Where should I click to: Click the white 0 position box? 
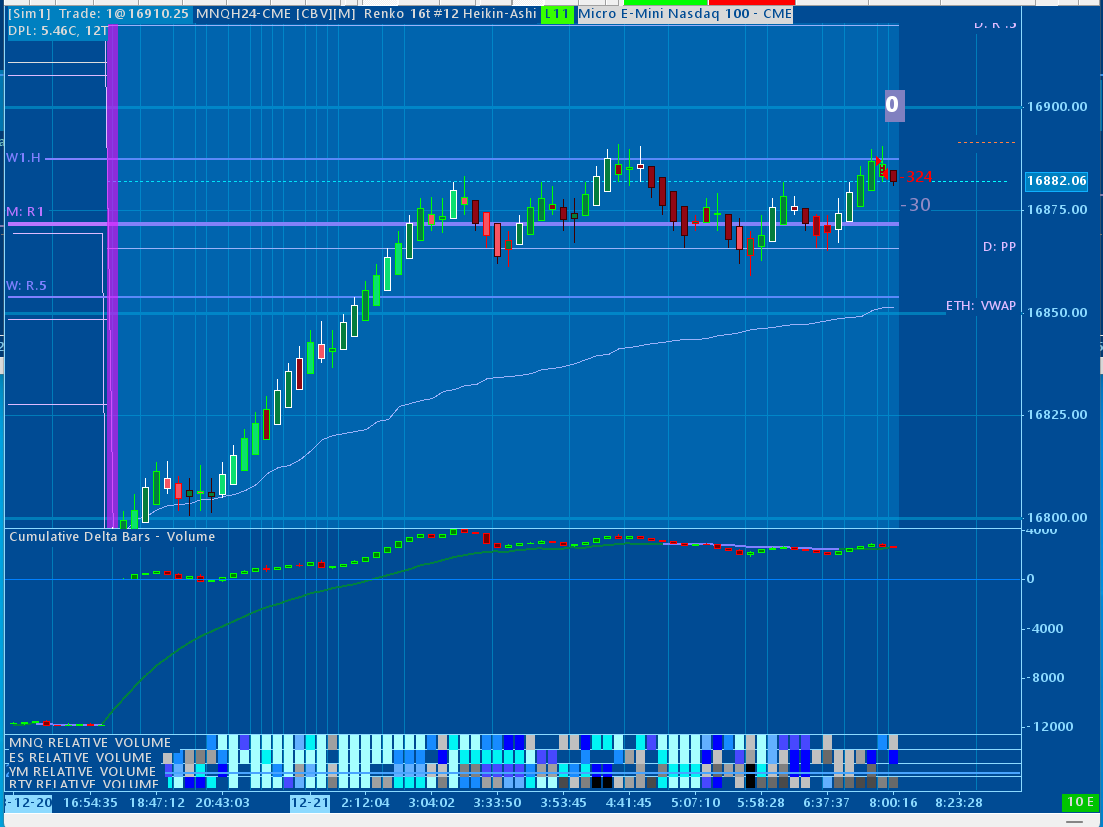point(892,105)
